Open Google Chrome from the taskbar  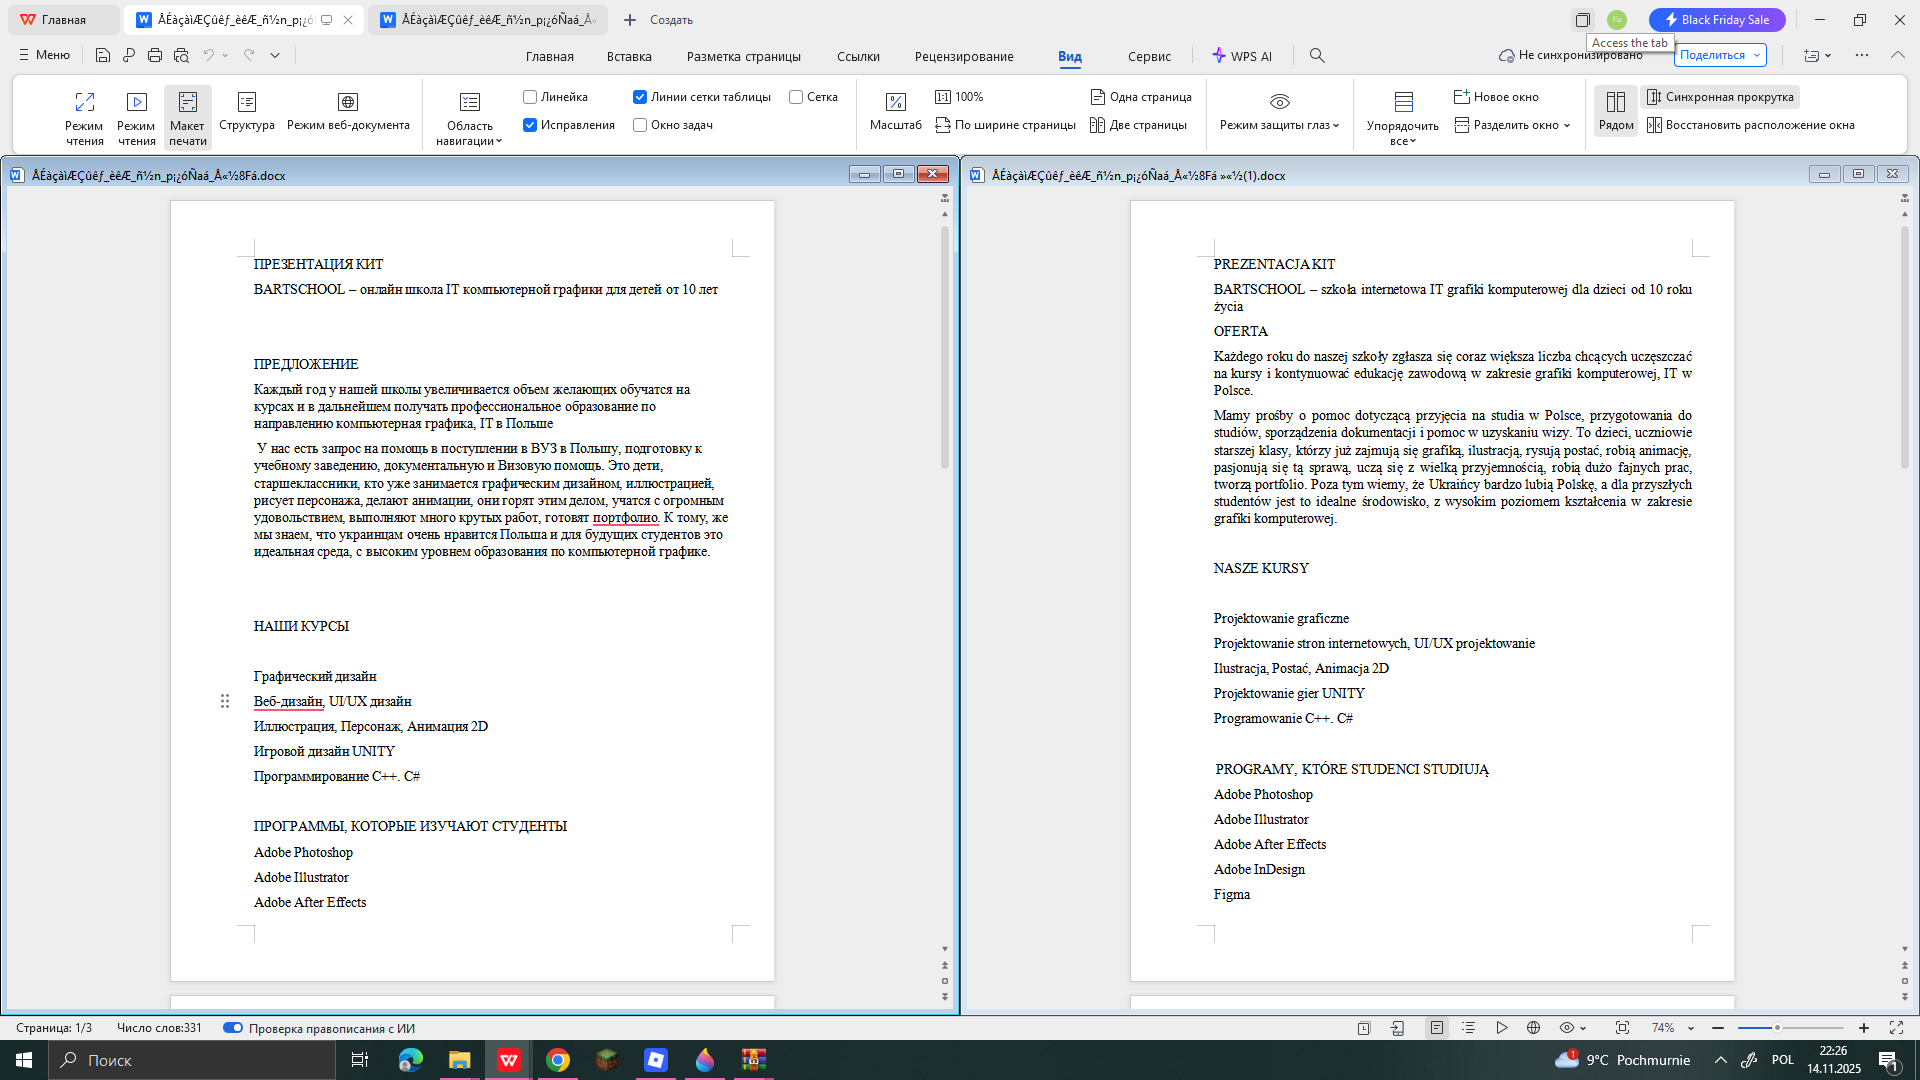click(558, 1060)
